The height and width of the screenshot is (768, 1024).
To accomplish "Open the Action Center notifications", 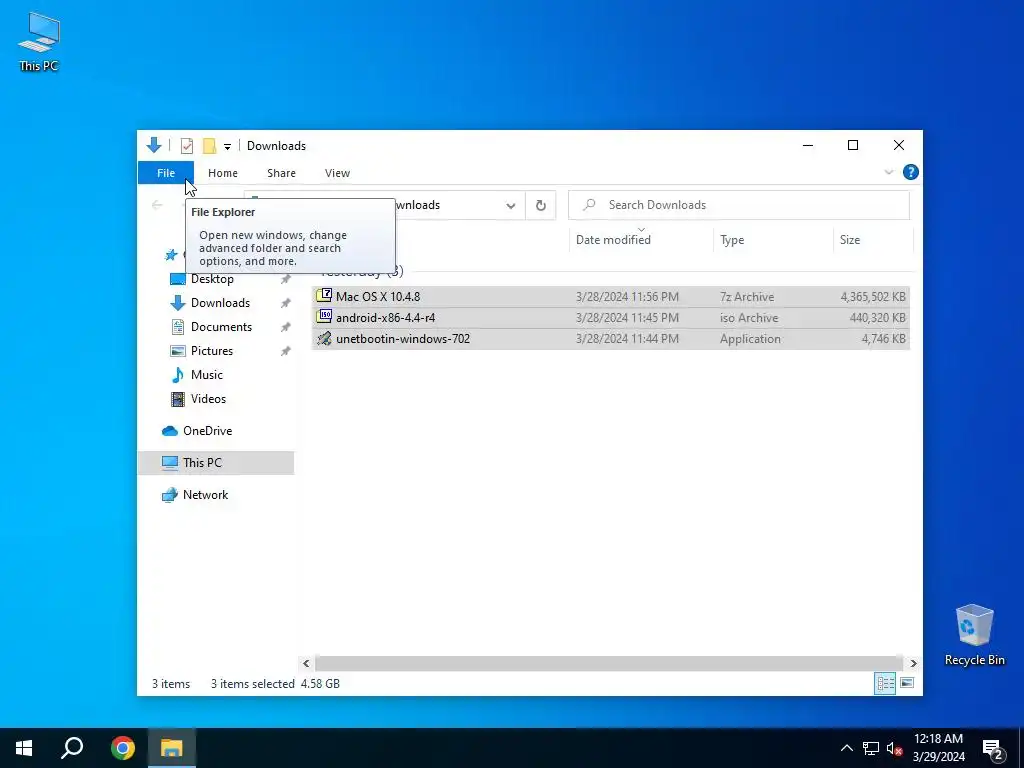I will point(993,748).
